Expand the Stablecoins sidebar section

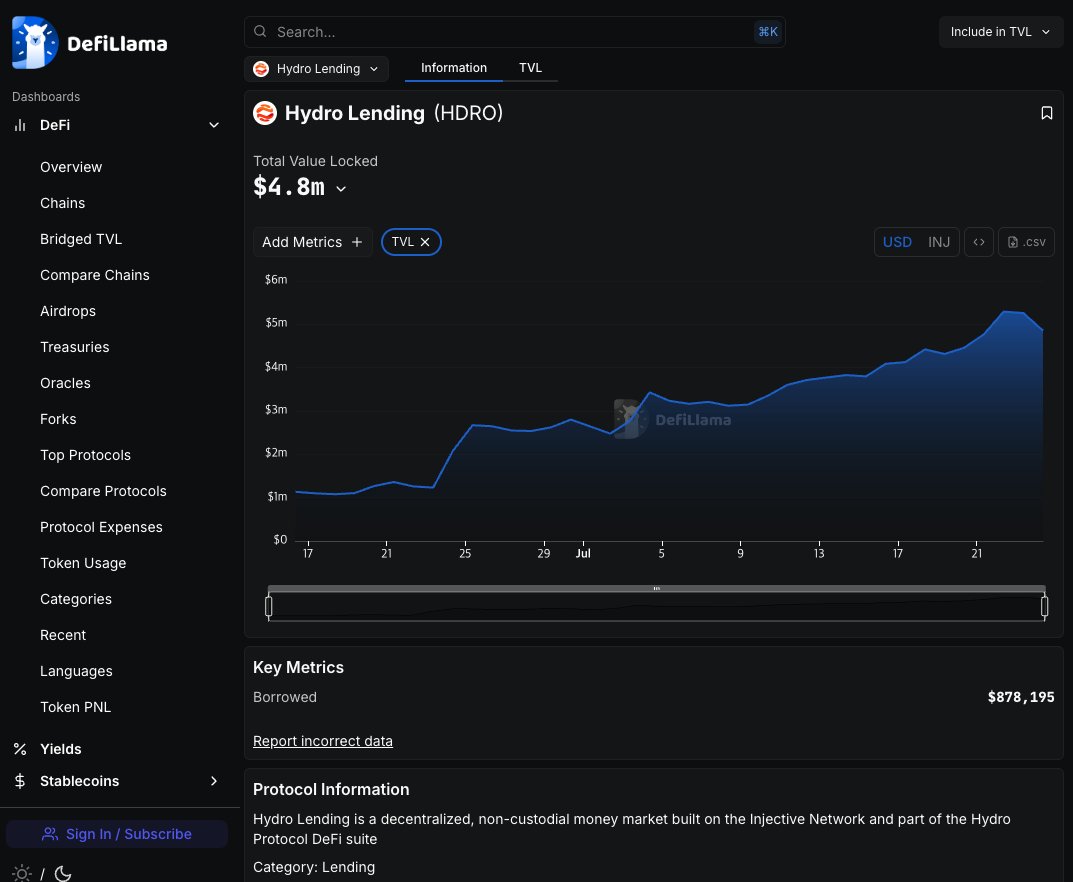click(x=214, y=781)
